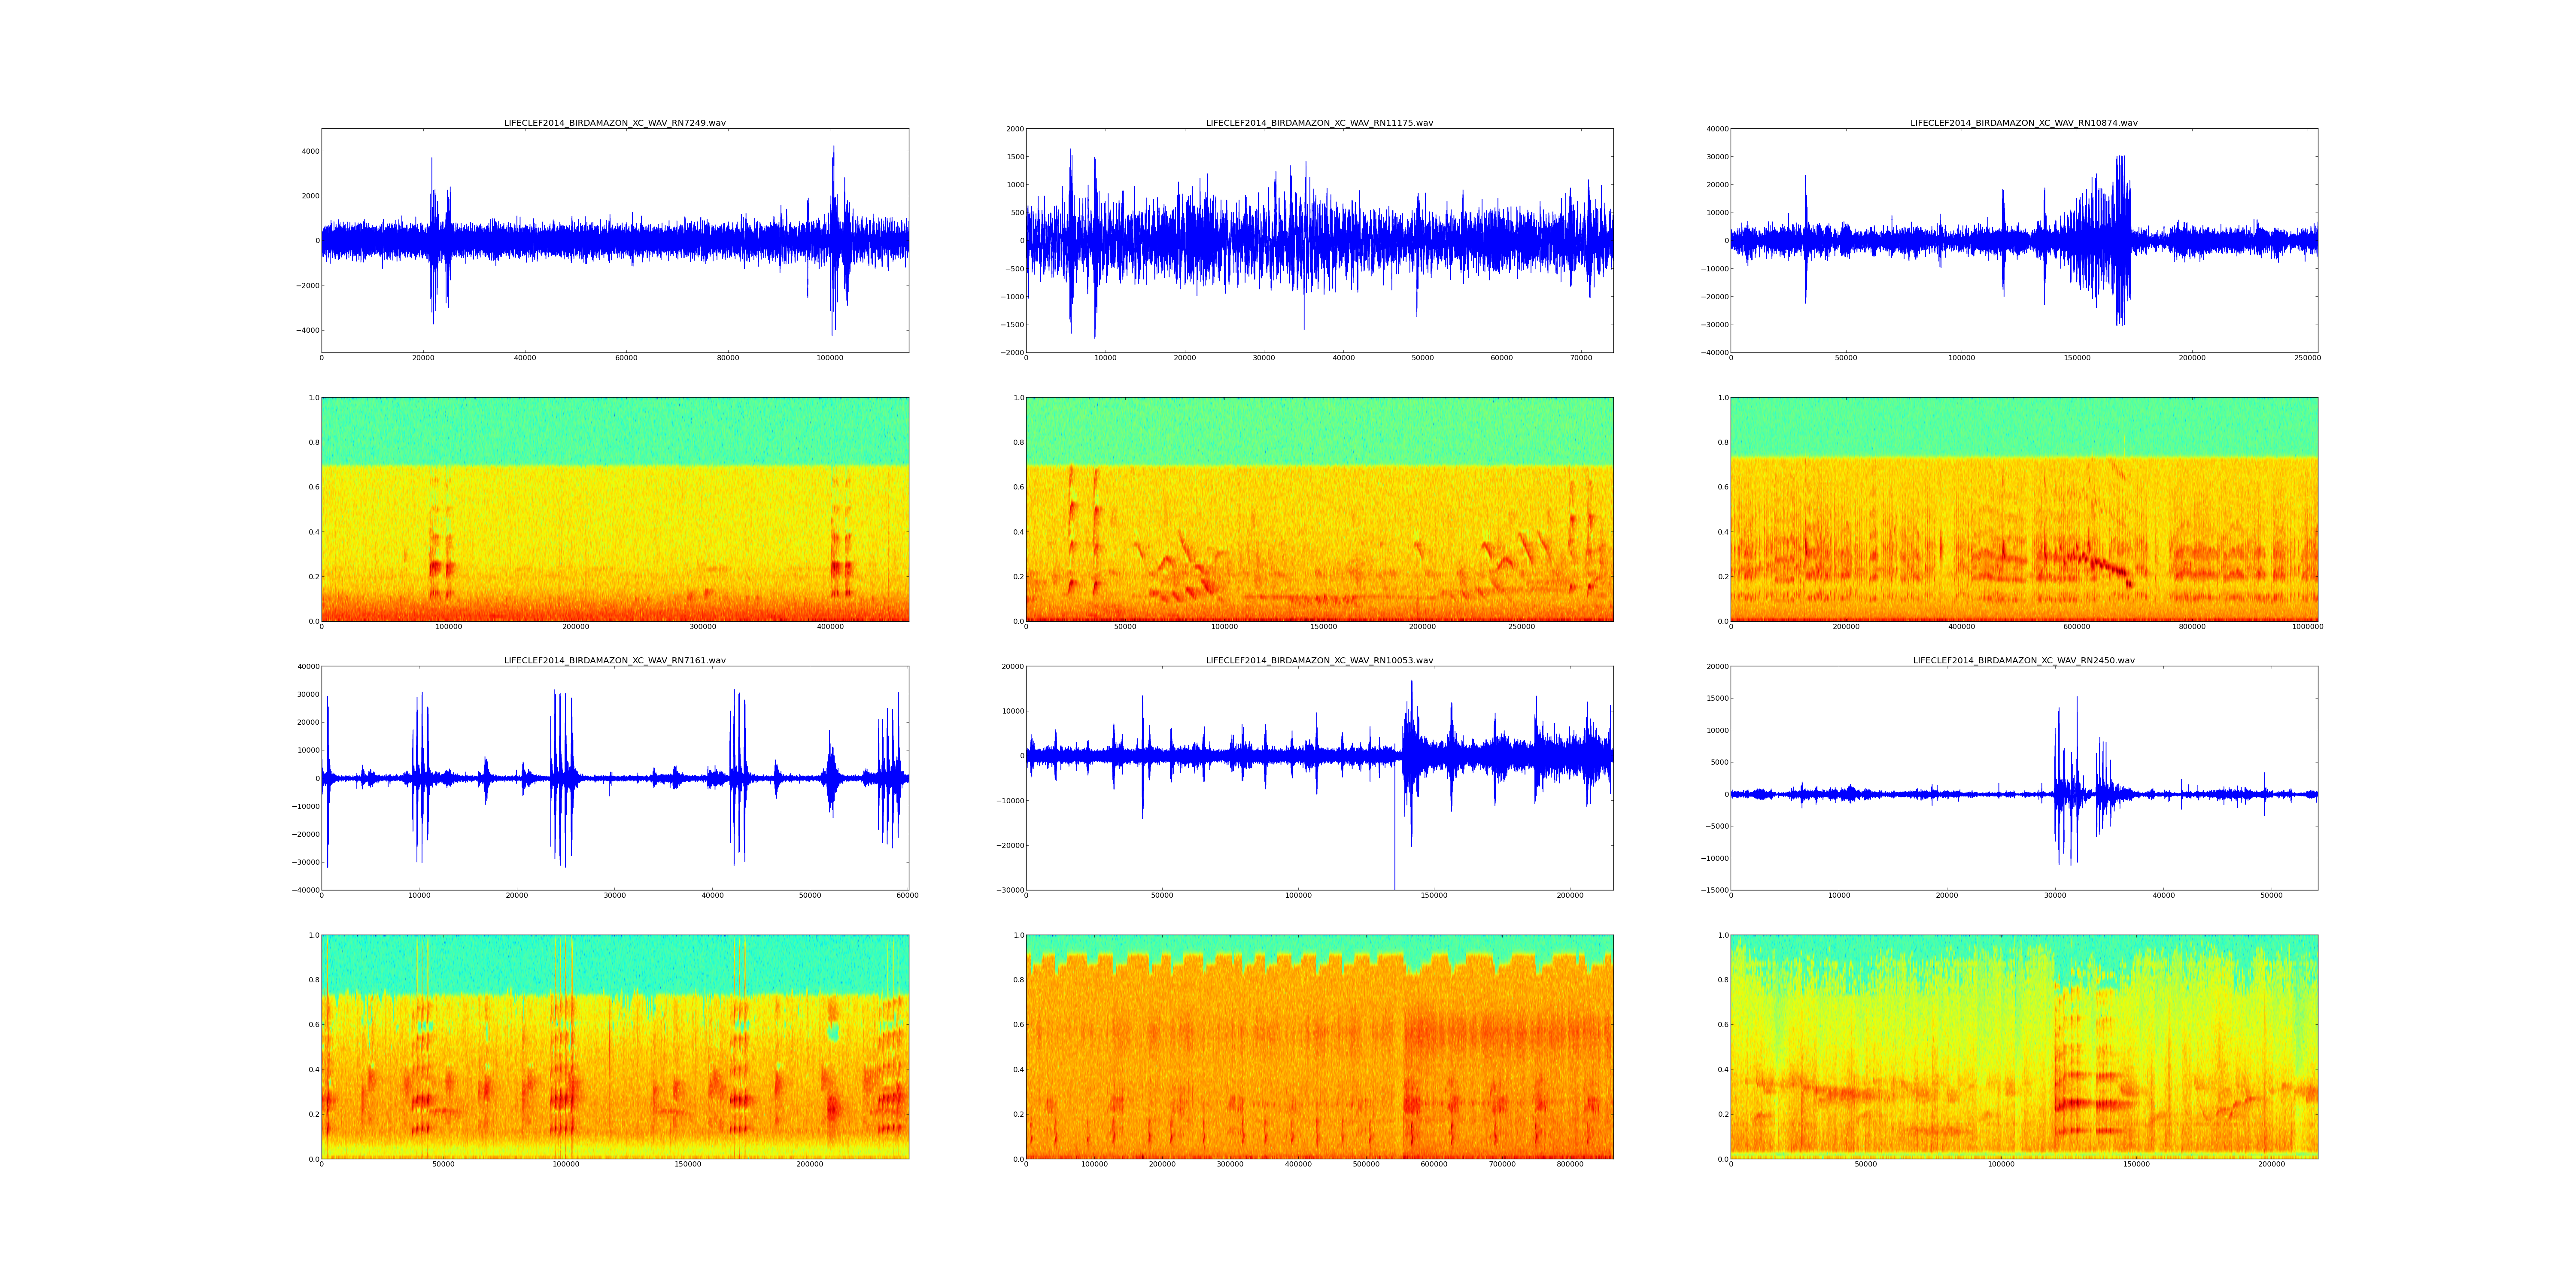The image size is (2576, 1288).
Task: Click the RN7249.wav plot title
Action: tap(614, 123)
